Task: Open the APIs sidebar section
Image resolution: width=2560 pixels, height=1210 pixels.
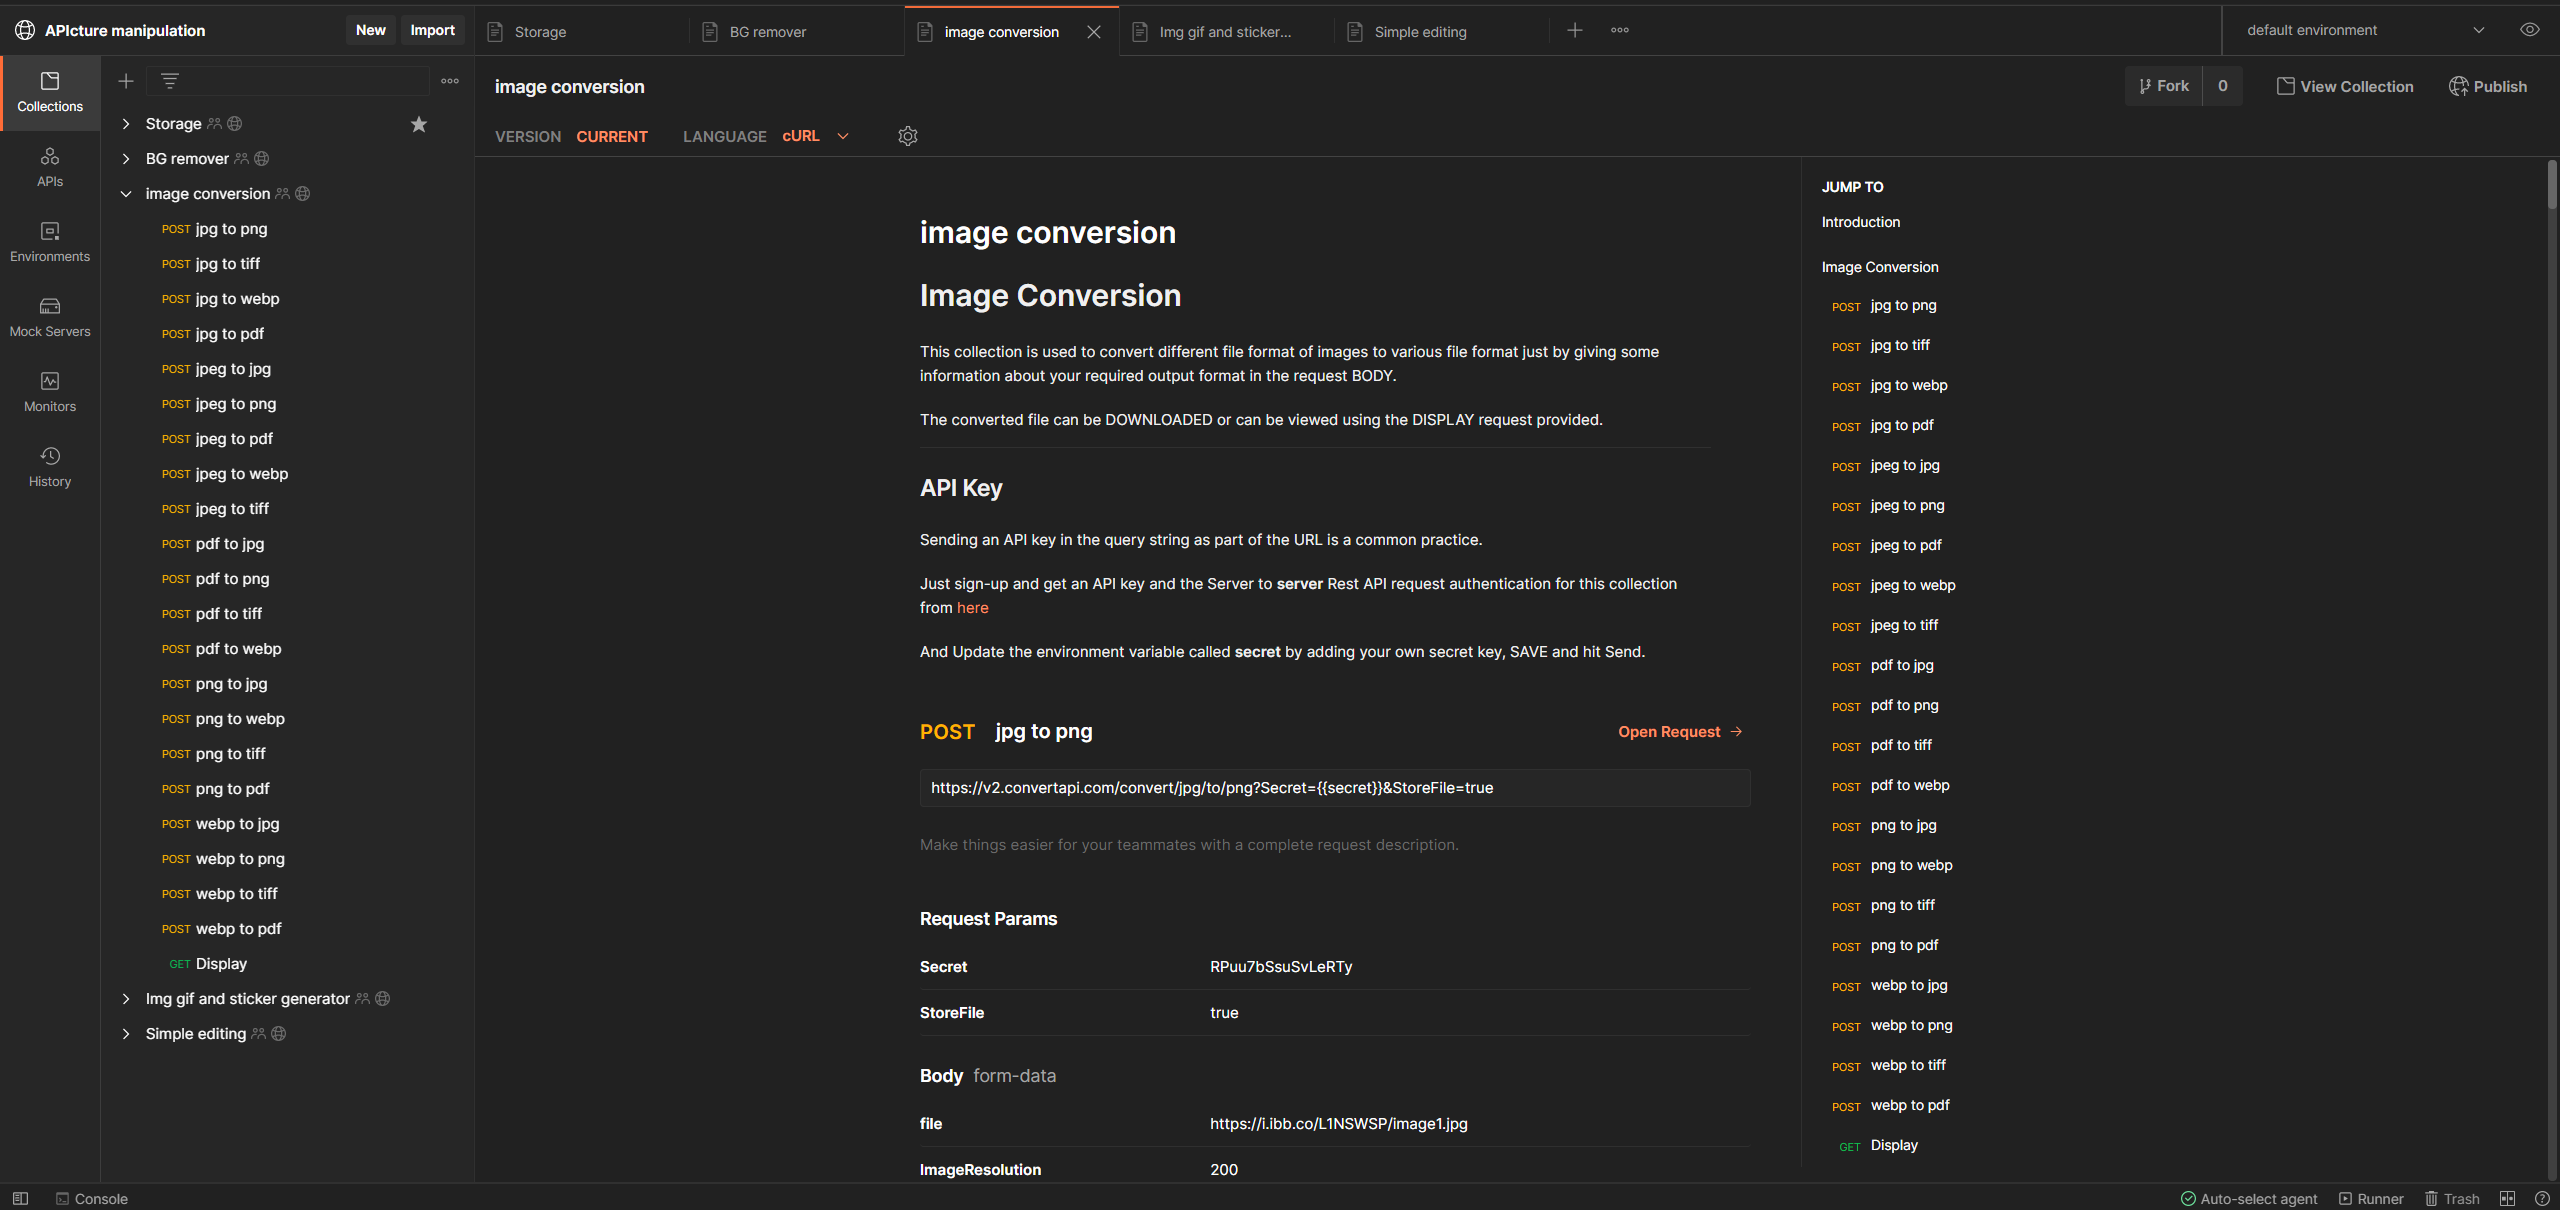Action: tap(50, 166)
